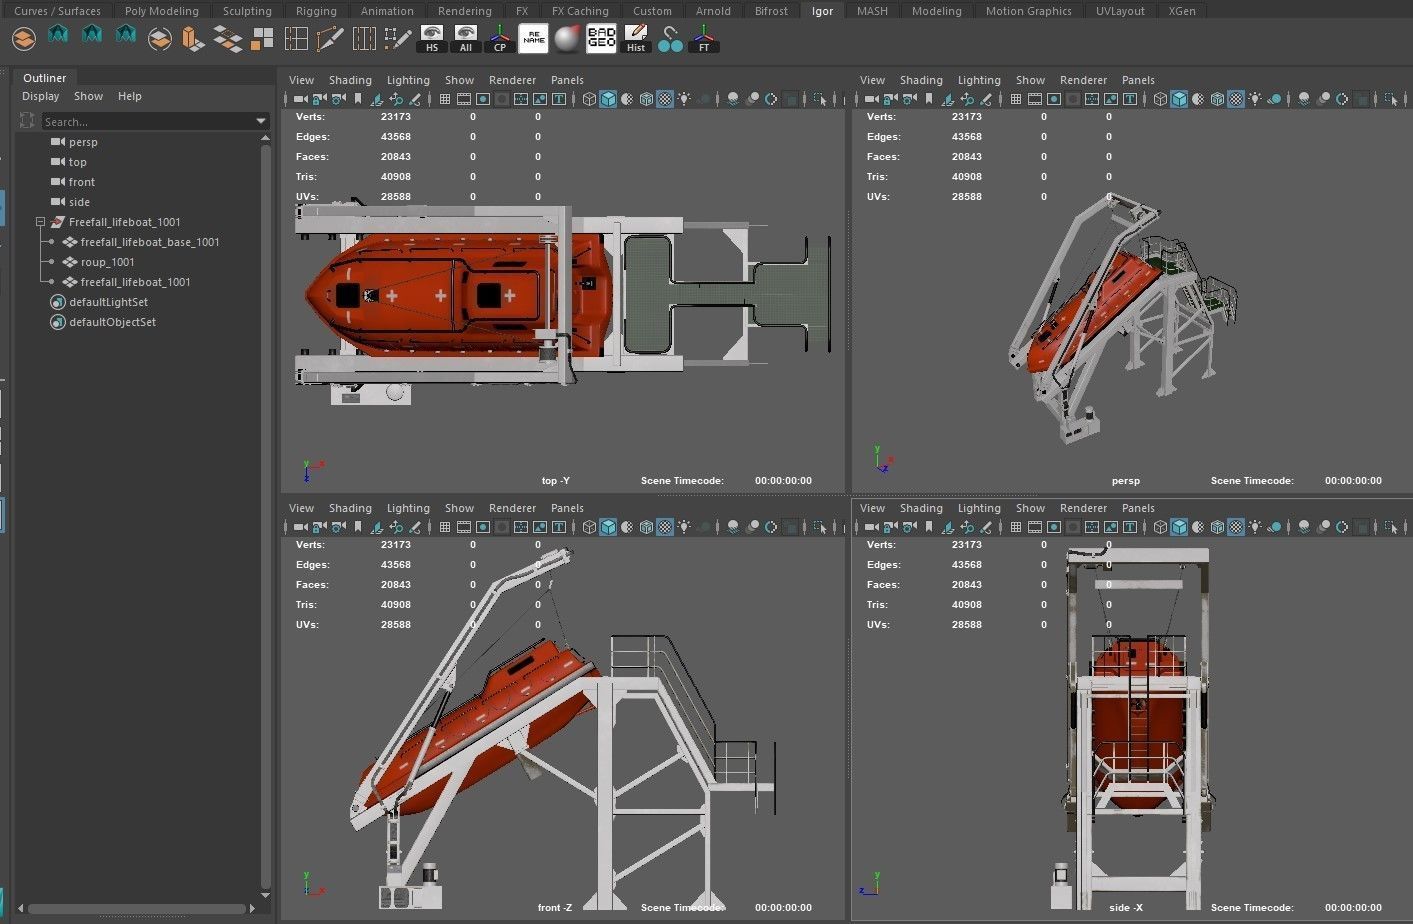This screenshot has width=1413, height=924.
Task: Click the Hist shelf icon
Action: [635, 39]
